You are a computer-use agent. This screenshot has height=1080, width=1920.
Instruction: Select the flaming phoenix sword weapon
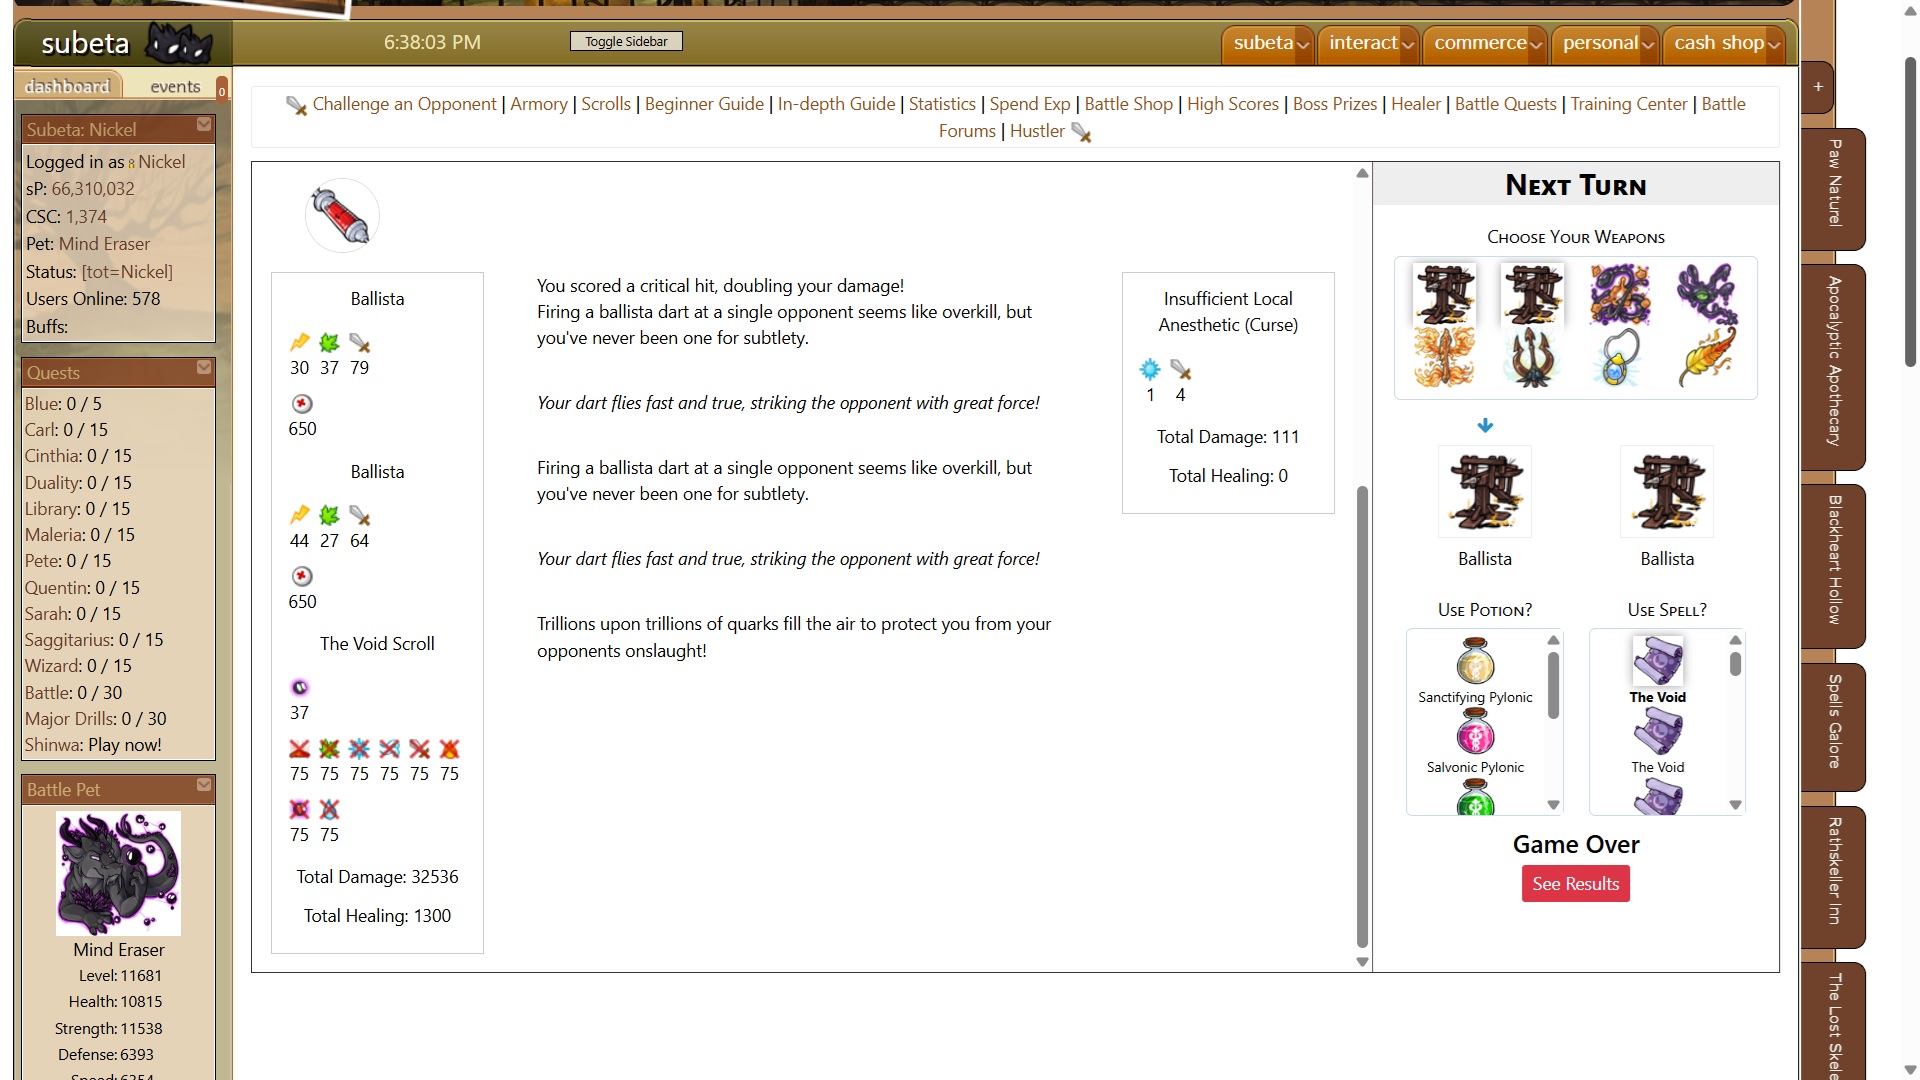click(x=1443, y=357)
